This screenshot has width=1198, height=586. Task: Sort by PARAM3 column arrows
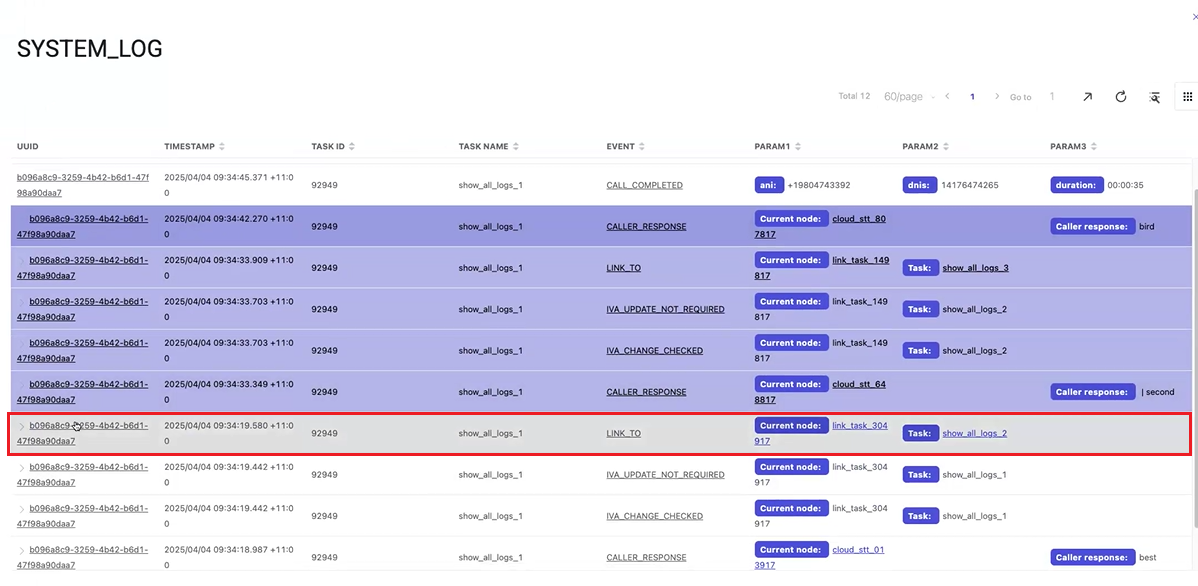click(1094, 147)
